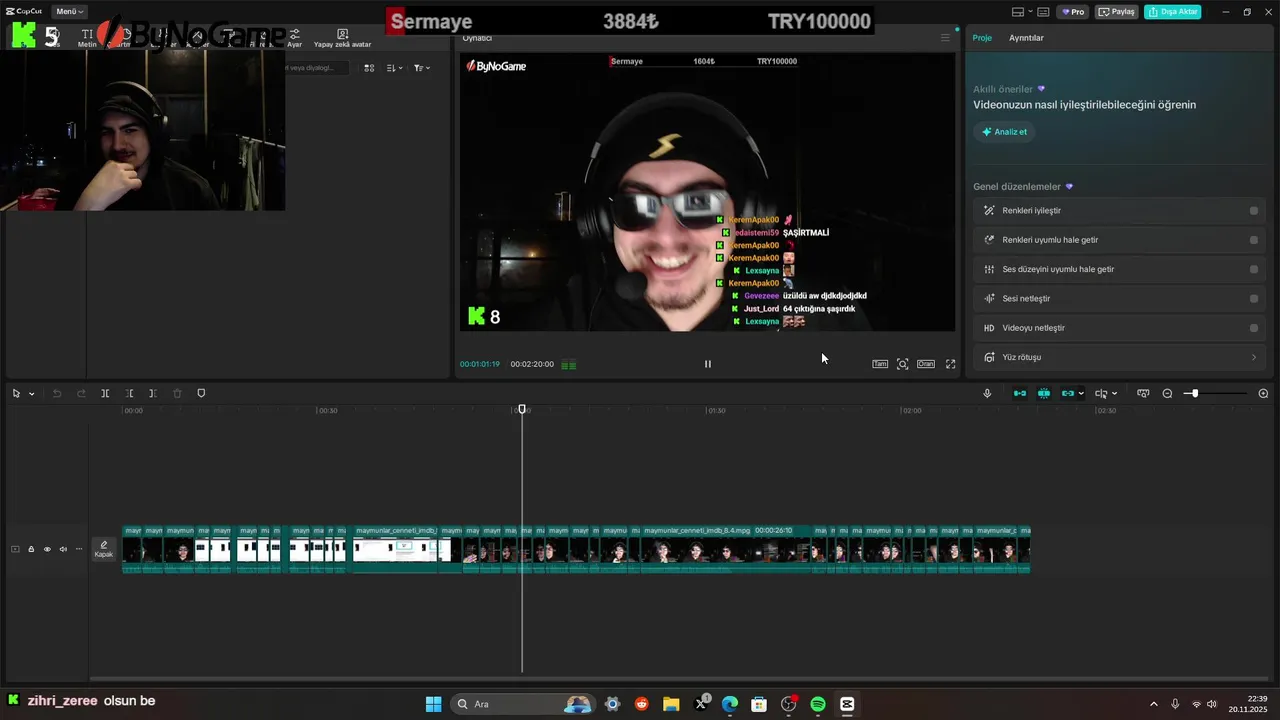The image size is (1280, 720).
Task: Click the track first-frame square icon
Action: click(15, 549)
